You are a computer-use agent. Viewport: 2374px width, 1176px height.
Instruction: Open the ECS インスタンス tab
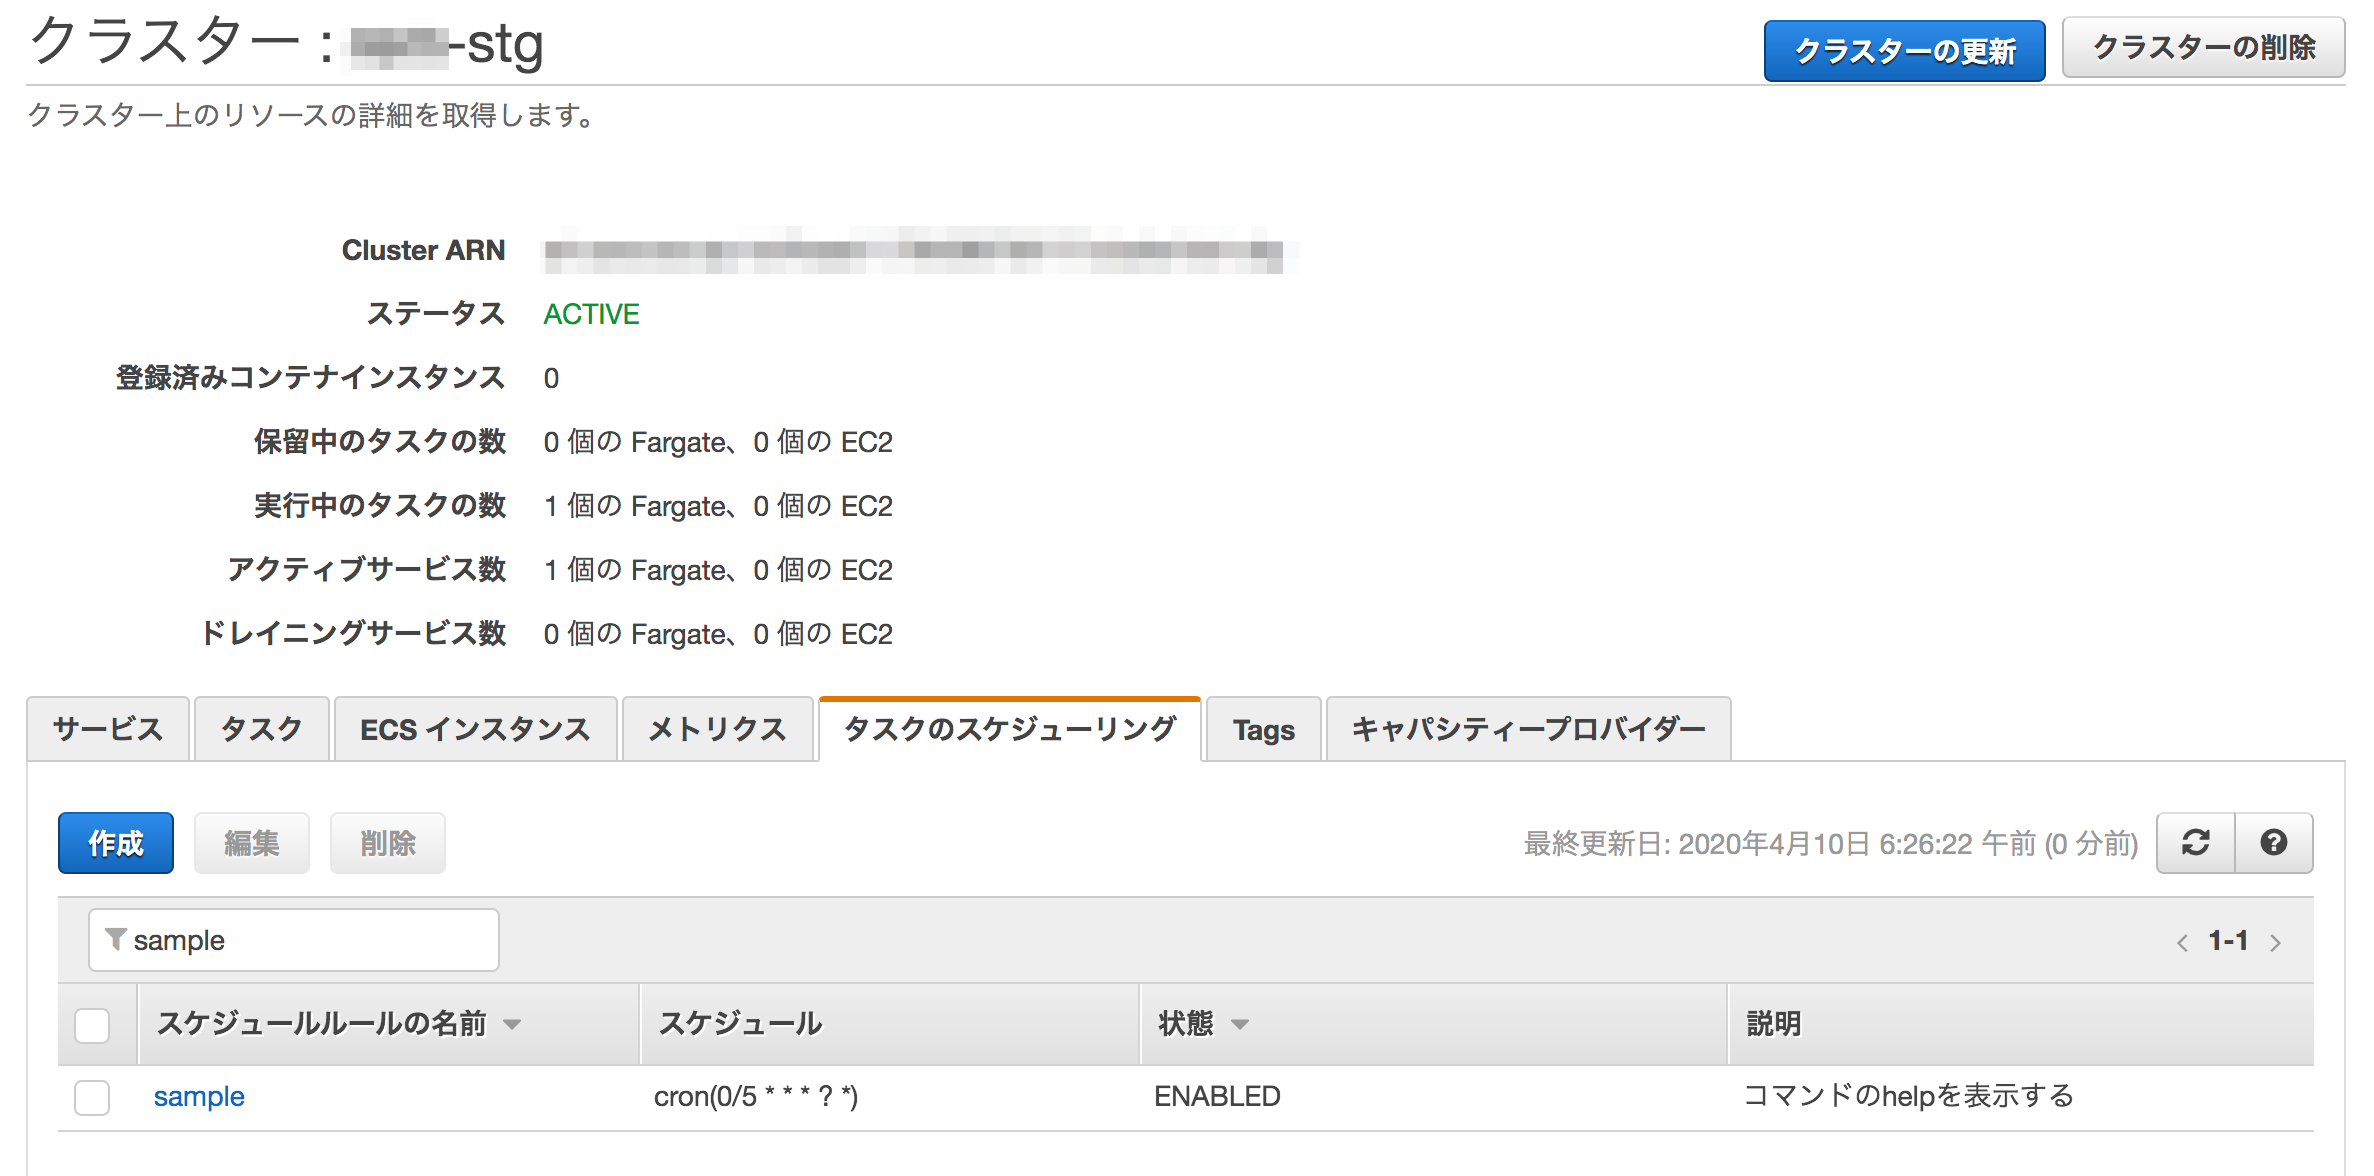476,729
